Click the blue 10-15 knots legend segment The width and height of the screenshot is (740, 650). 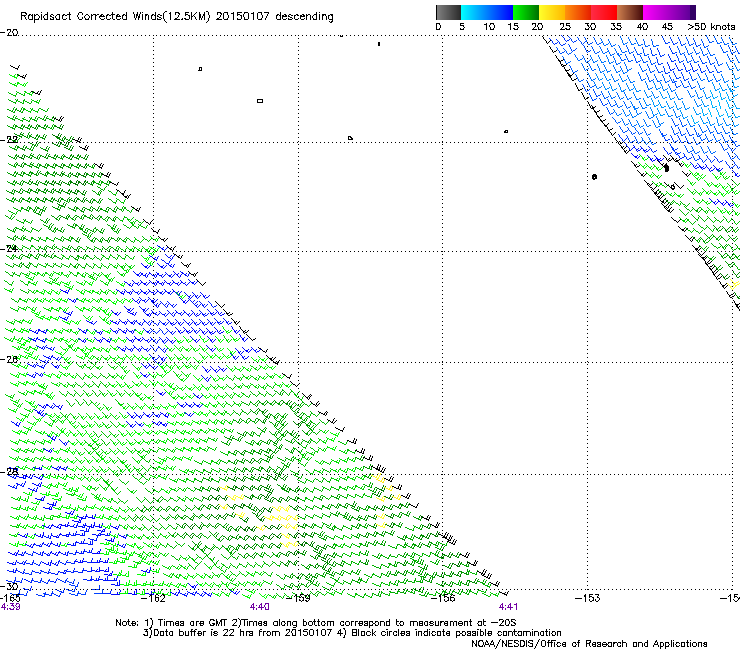click(500, 12)
